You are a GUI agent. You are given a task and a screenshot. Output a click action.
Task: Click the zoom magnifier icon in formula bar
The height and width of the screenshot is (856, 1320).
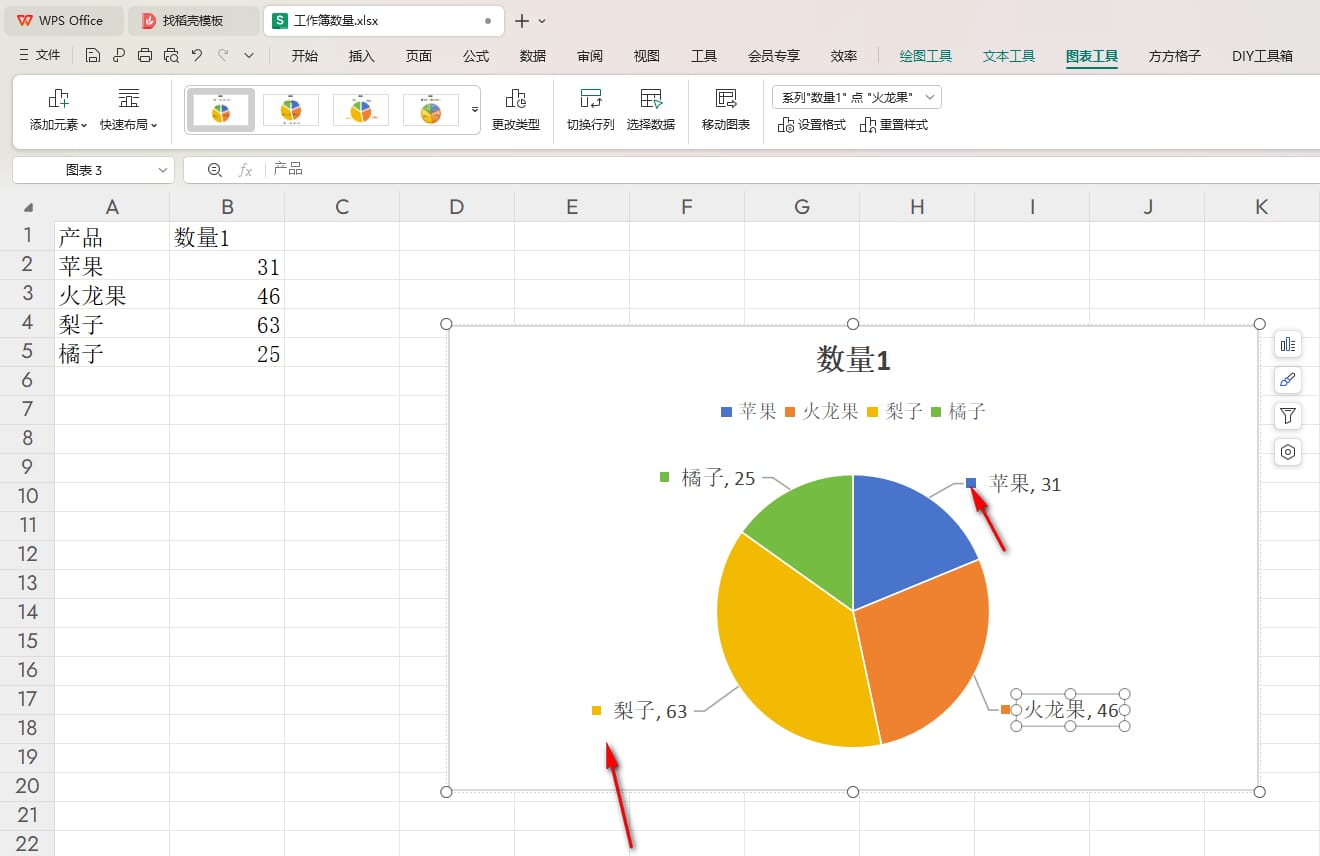coord(214,170)
